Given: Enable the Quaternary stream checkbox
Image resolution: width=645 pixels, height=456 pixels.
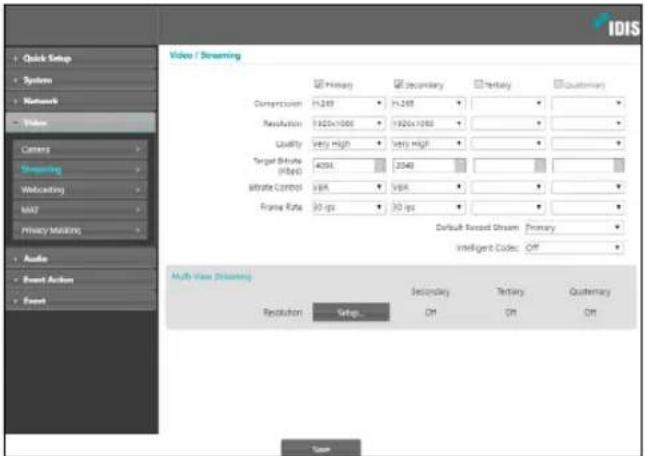Looking at the screenshot, I should click(x=558, y=84).
